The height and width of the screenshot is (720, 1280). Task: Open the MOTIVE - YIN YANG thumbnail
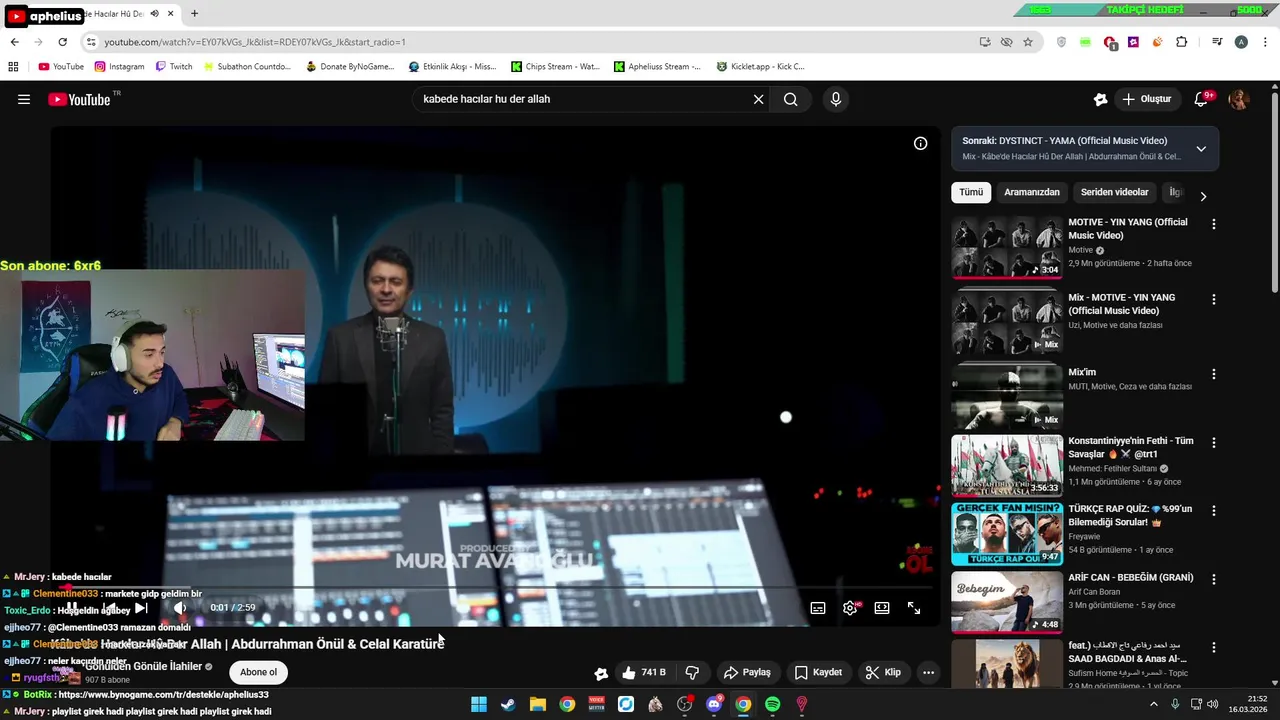tap(1007, 247)
